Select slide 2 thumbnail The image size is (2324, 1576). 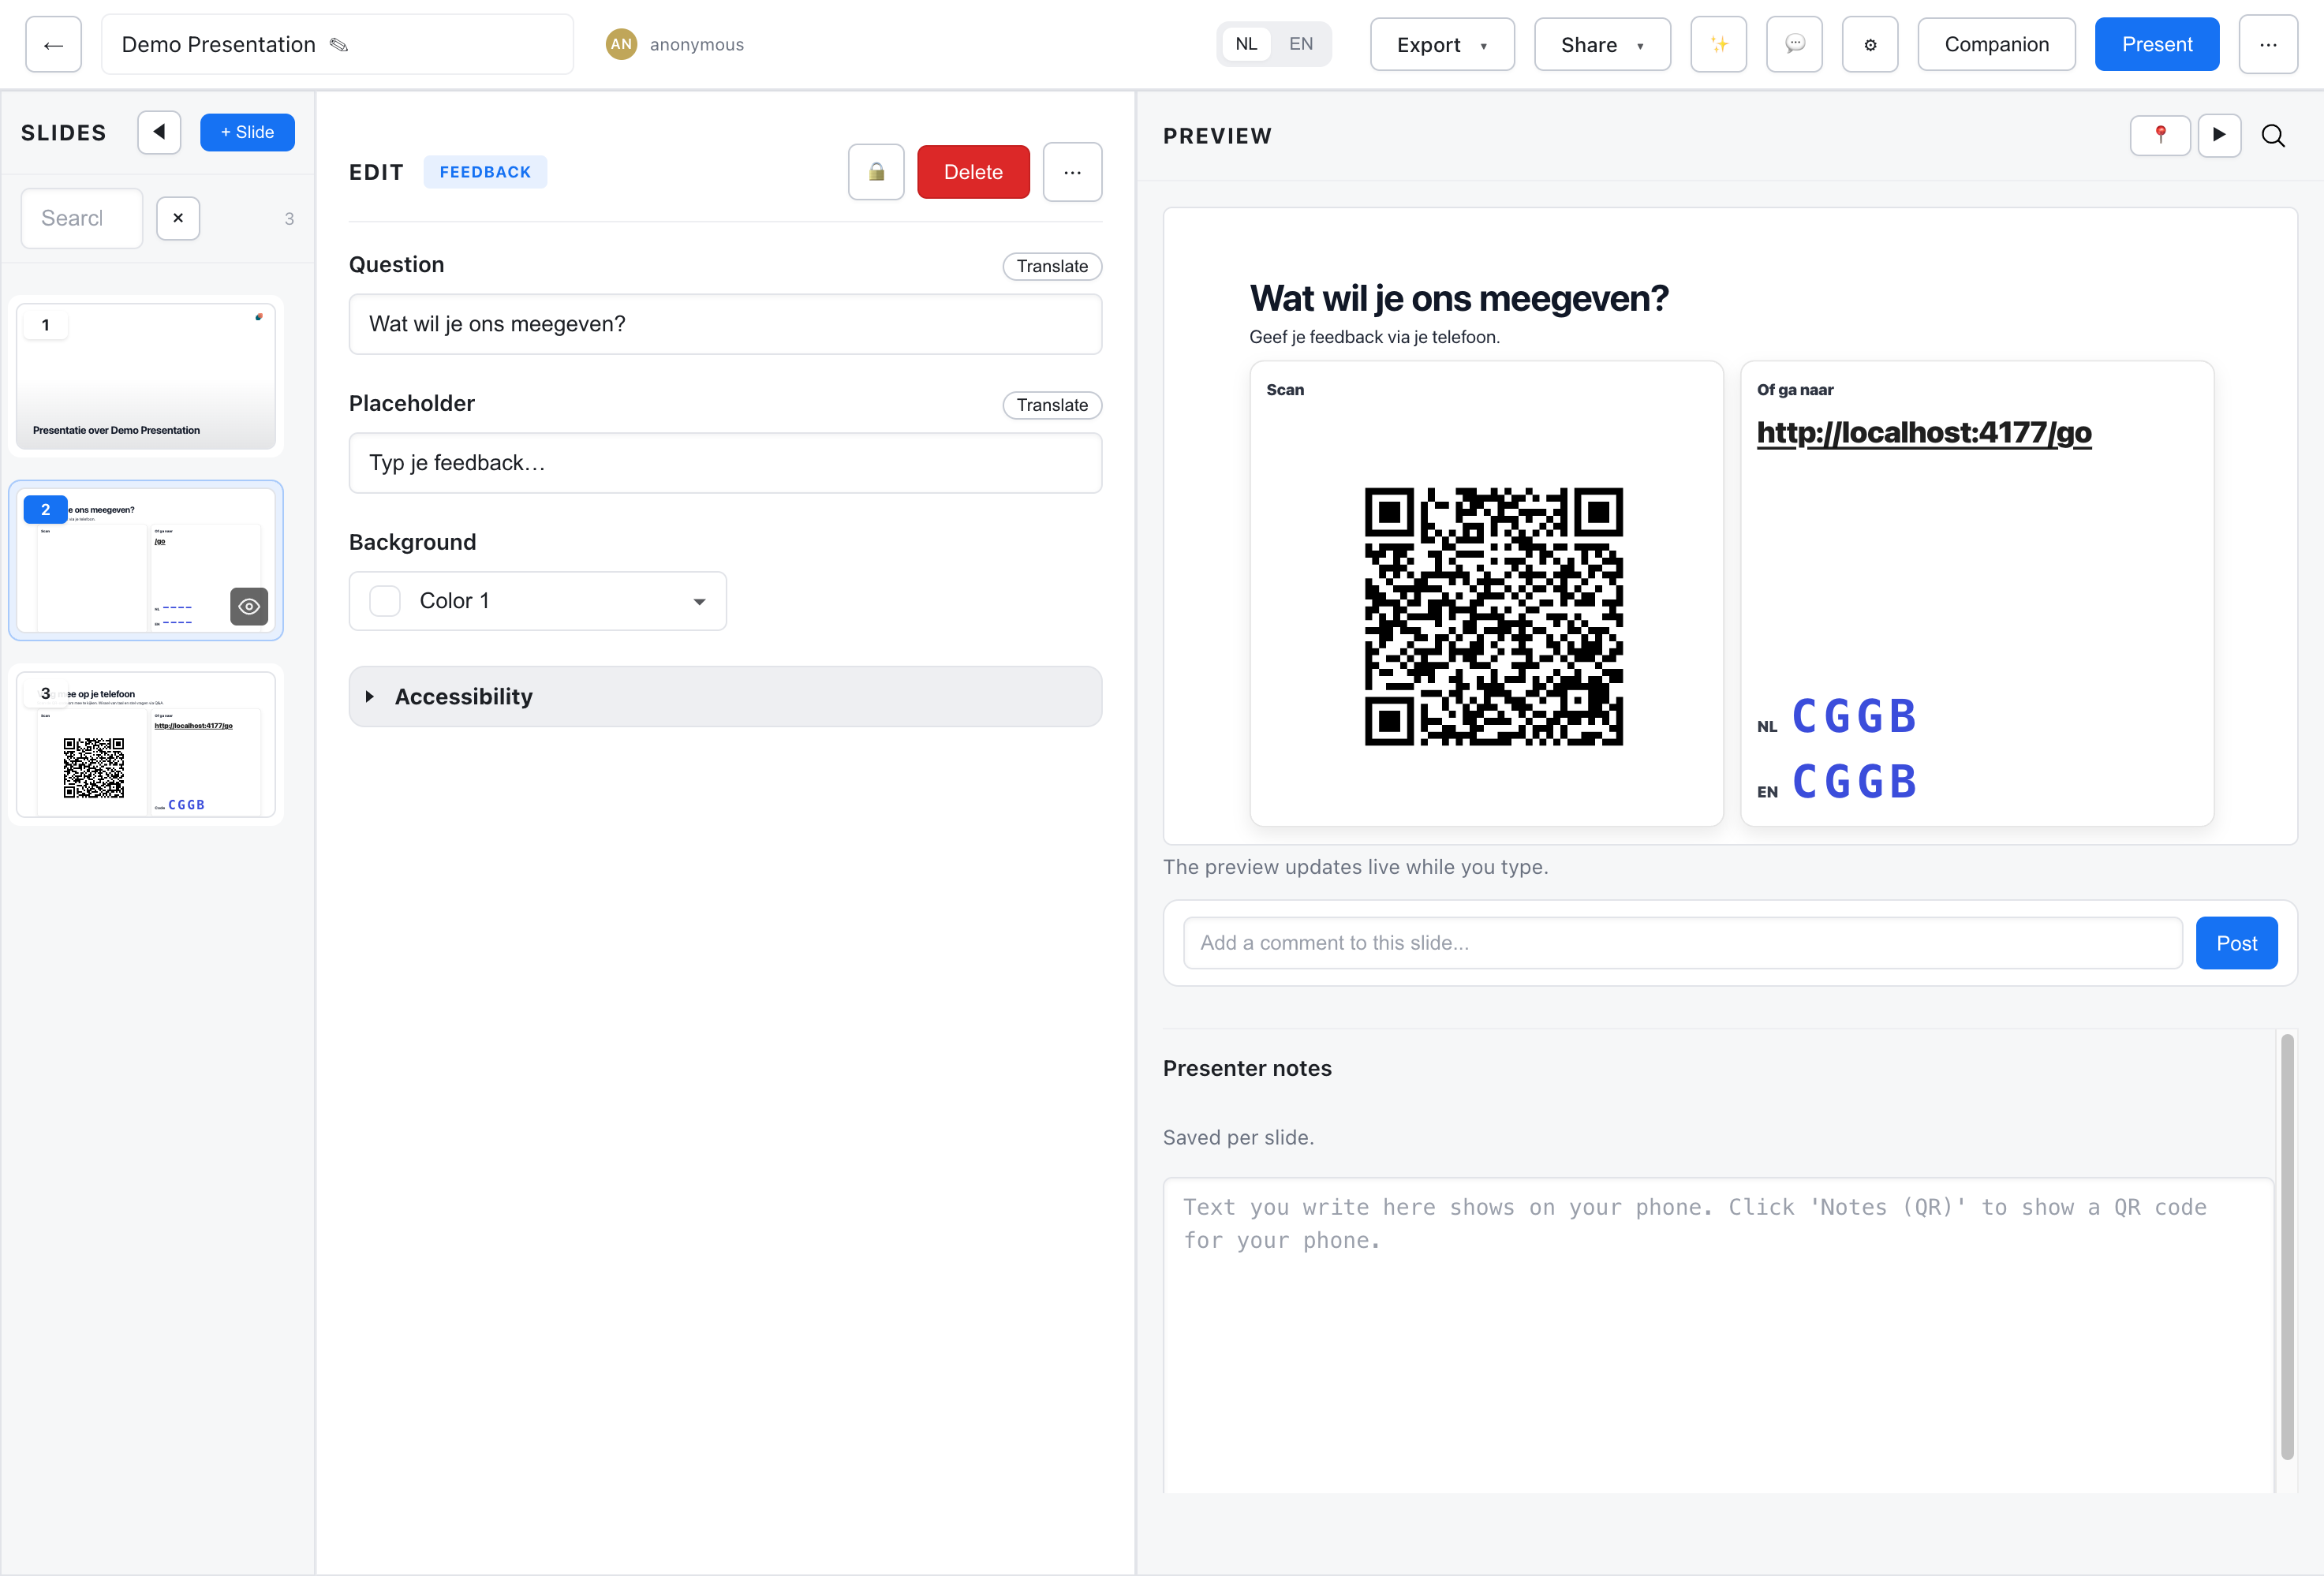tap(146, 560)
